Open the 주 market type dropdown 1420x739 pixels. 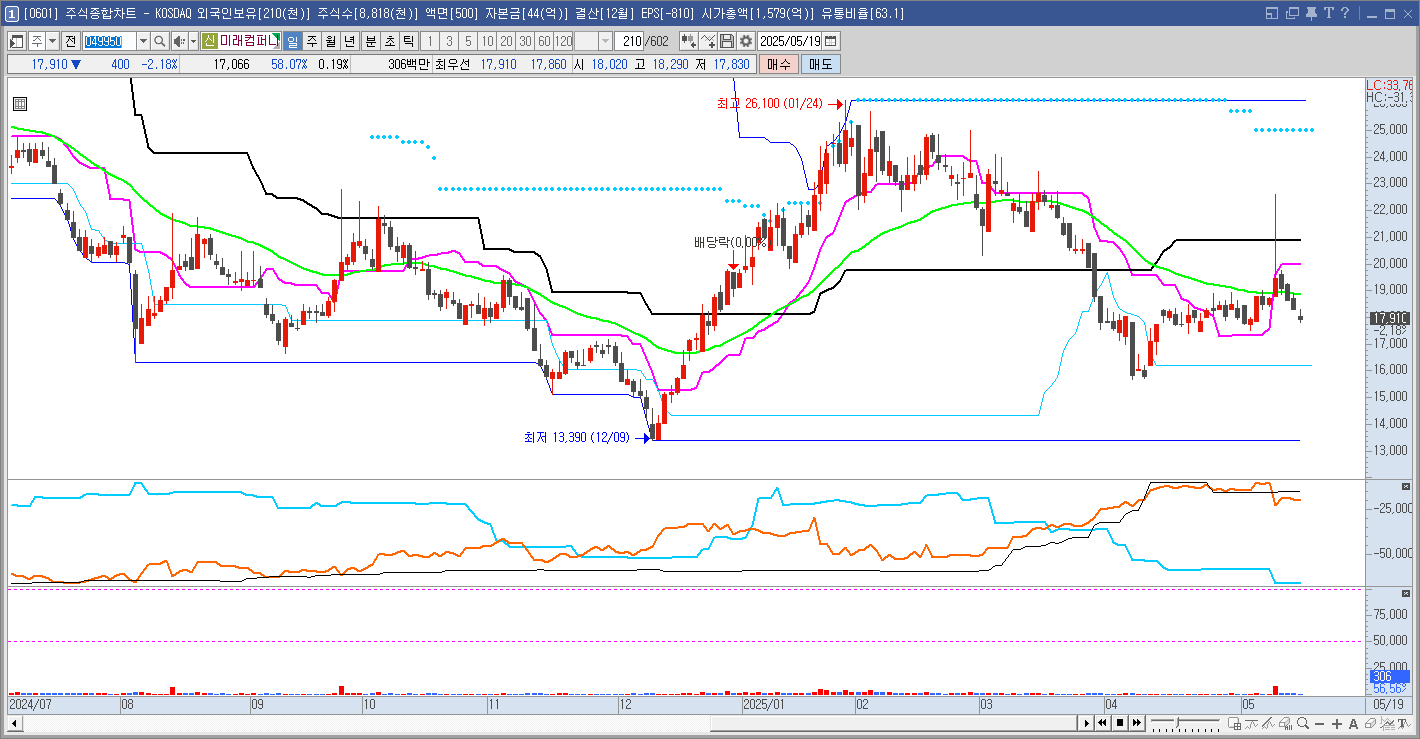pyautogui.click(x=53, y=41)
